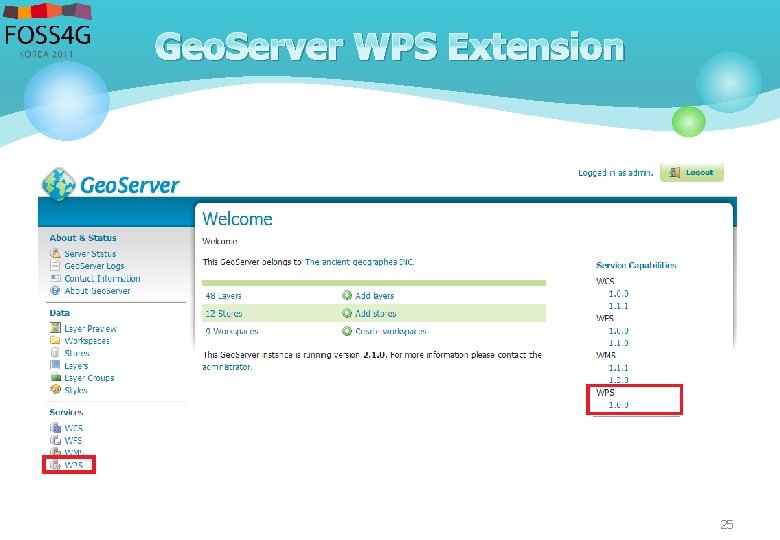This screenshot has width=780, height=540.
Task: Click the Layers icon in sidebar
Action: (55, 365)
